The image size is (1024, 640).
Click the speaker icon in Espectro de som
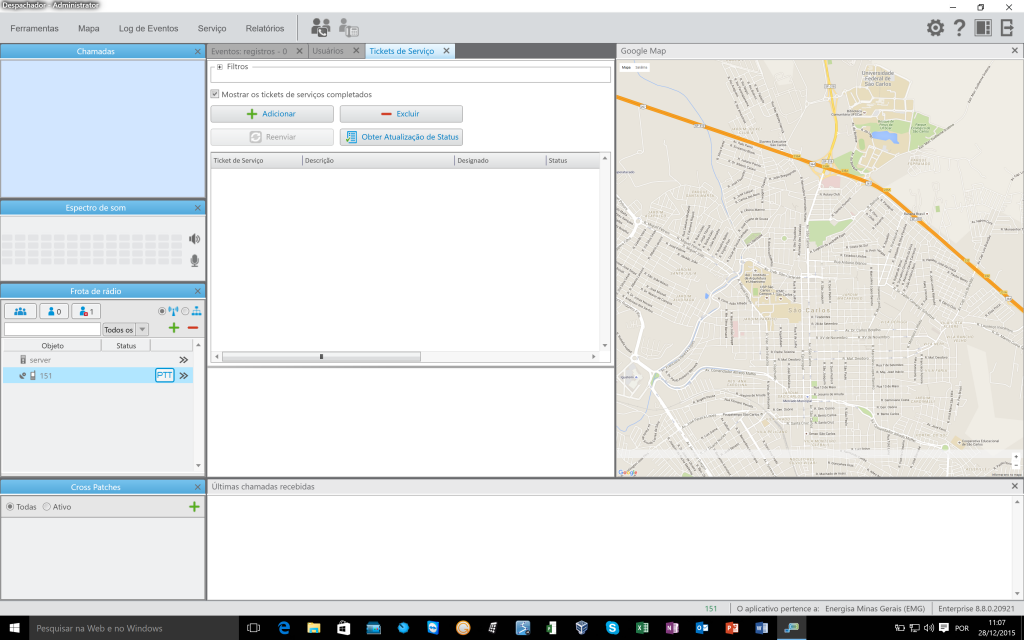tap(194, 239)
